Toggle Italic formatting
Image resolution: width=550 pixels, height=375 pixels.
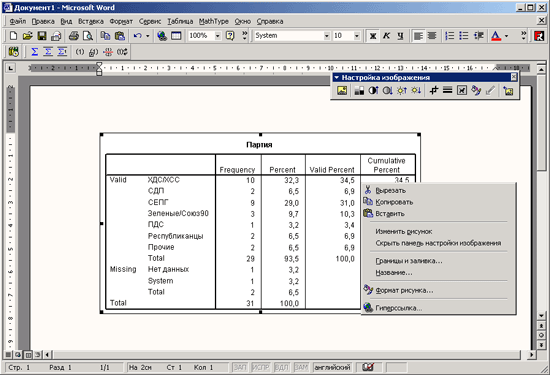pyautogui.click(x=387, y=36)
